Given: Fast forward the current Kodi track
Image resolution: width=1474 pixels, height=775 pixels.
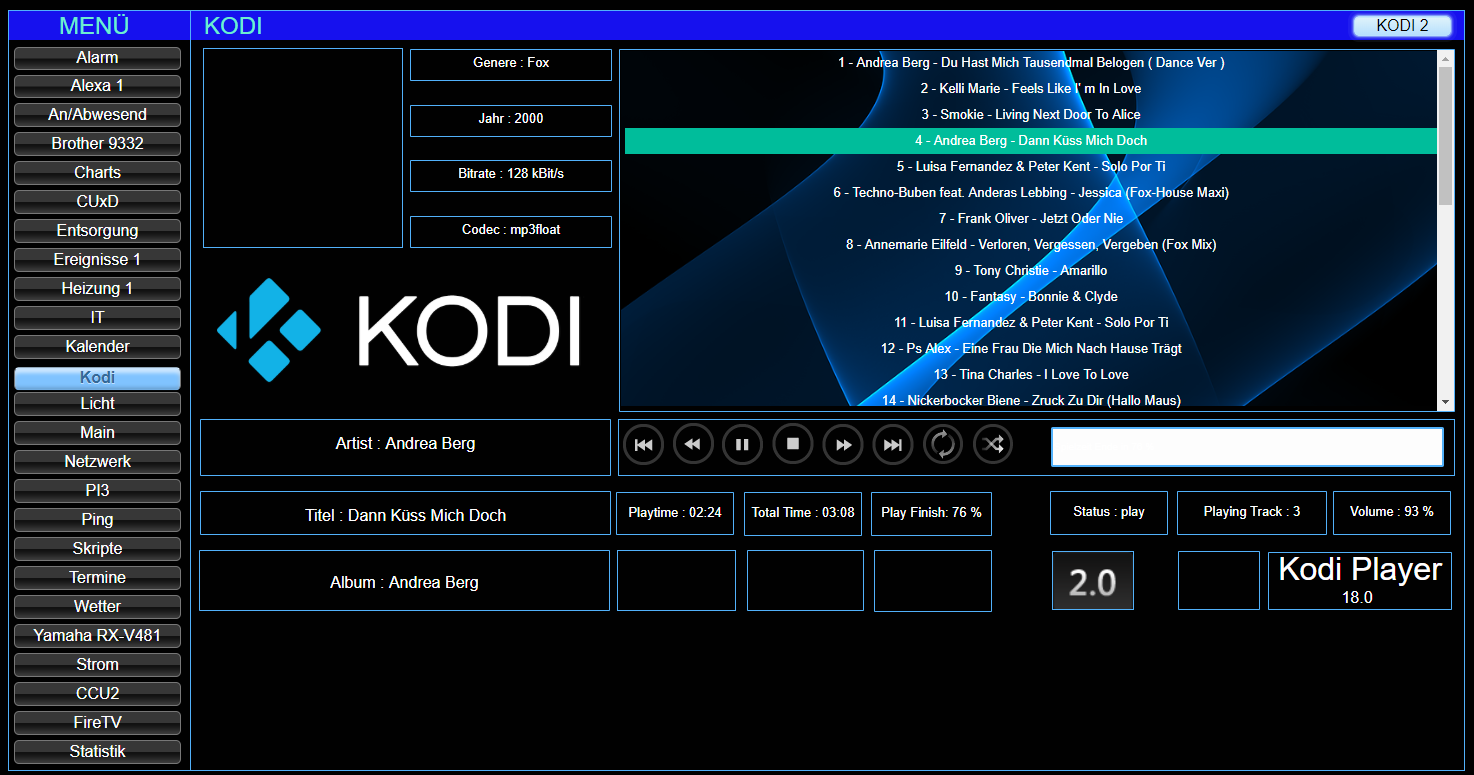Looking at the screenshot, I should pos(843,444).
